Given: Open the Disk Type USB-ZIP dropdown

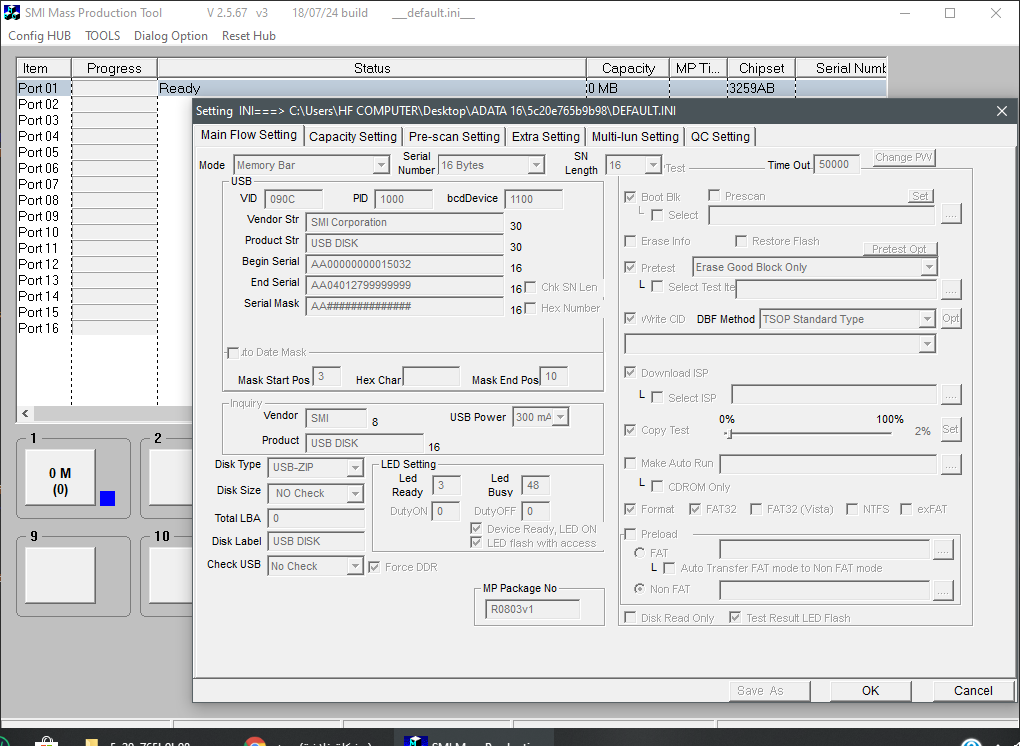Looking at the screenshot, I should click(355, 468).
